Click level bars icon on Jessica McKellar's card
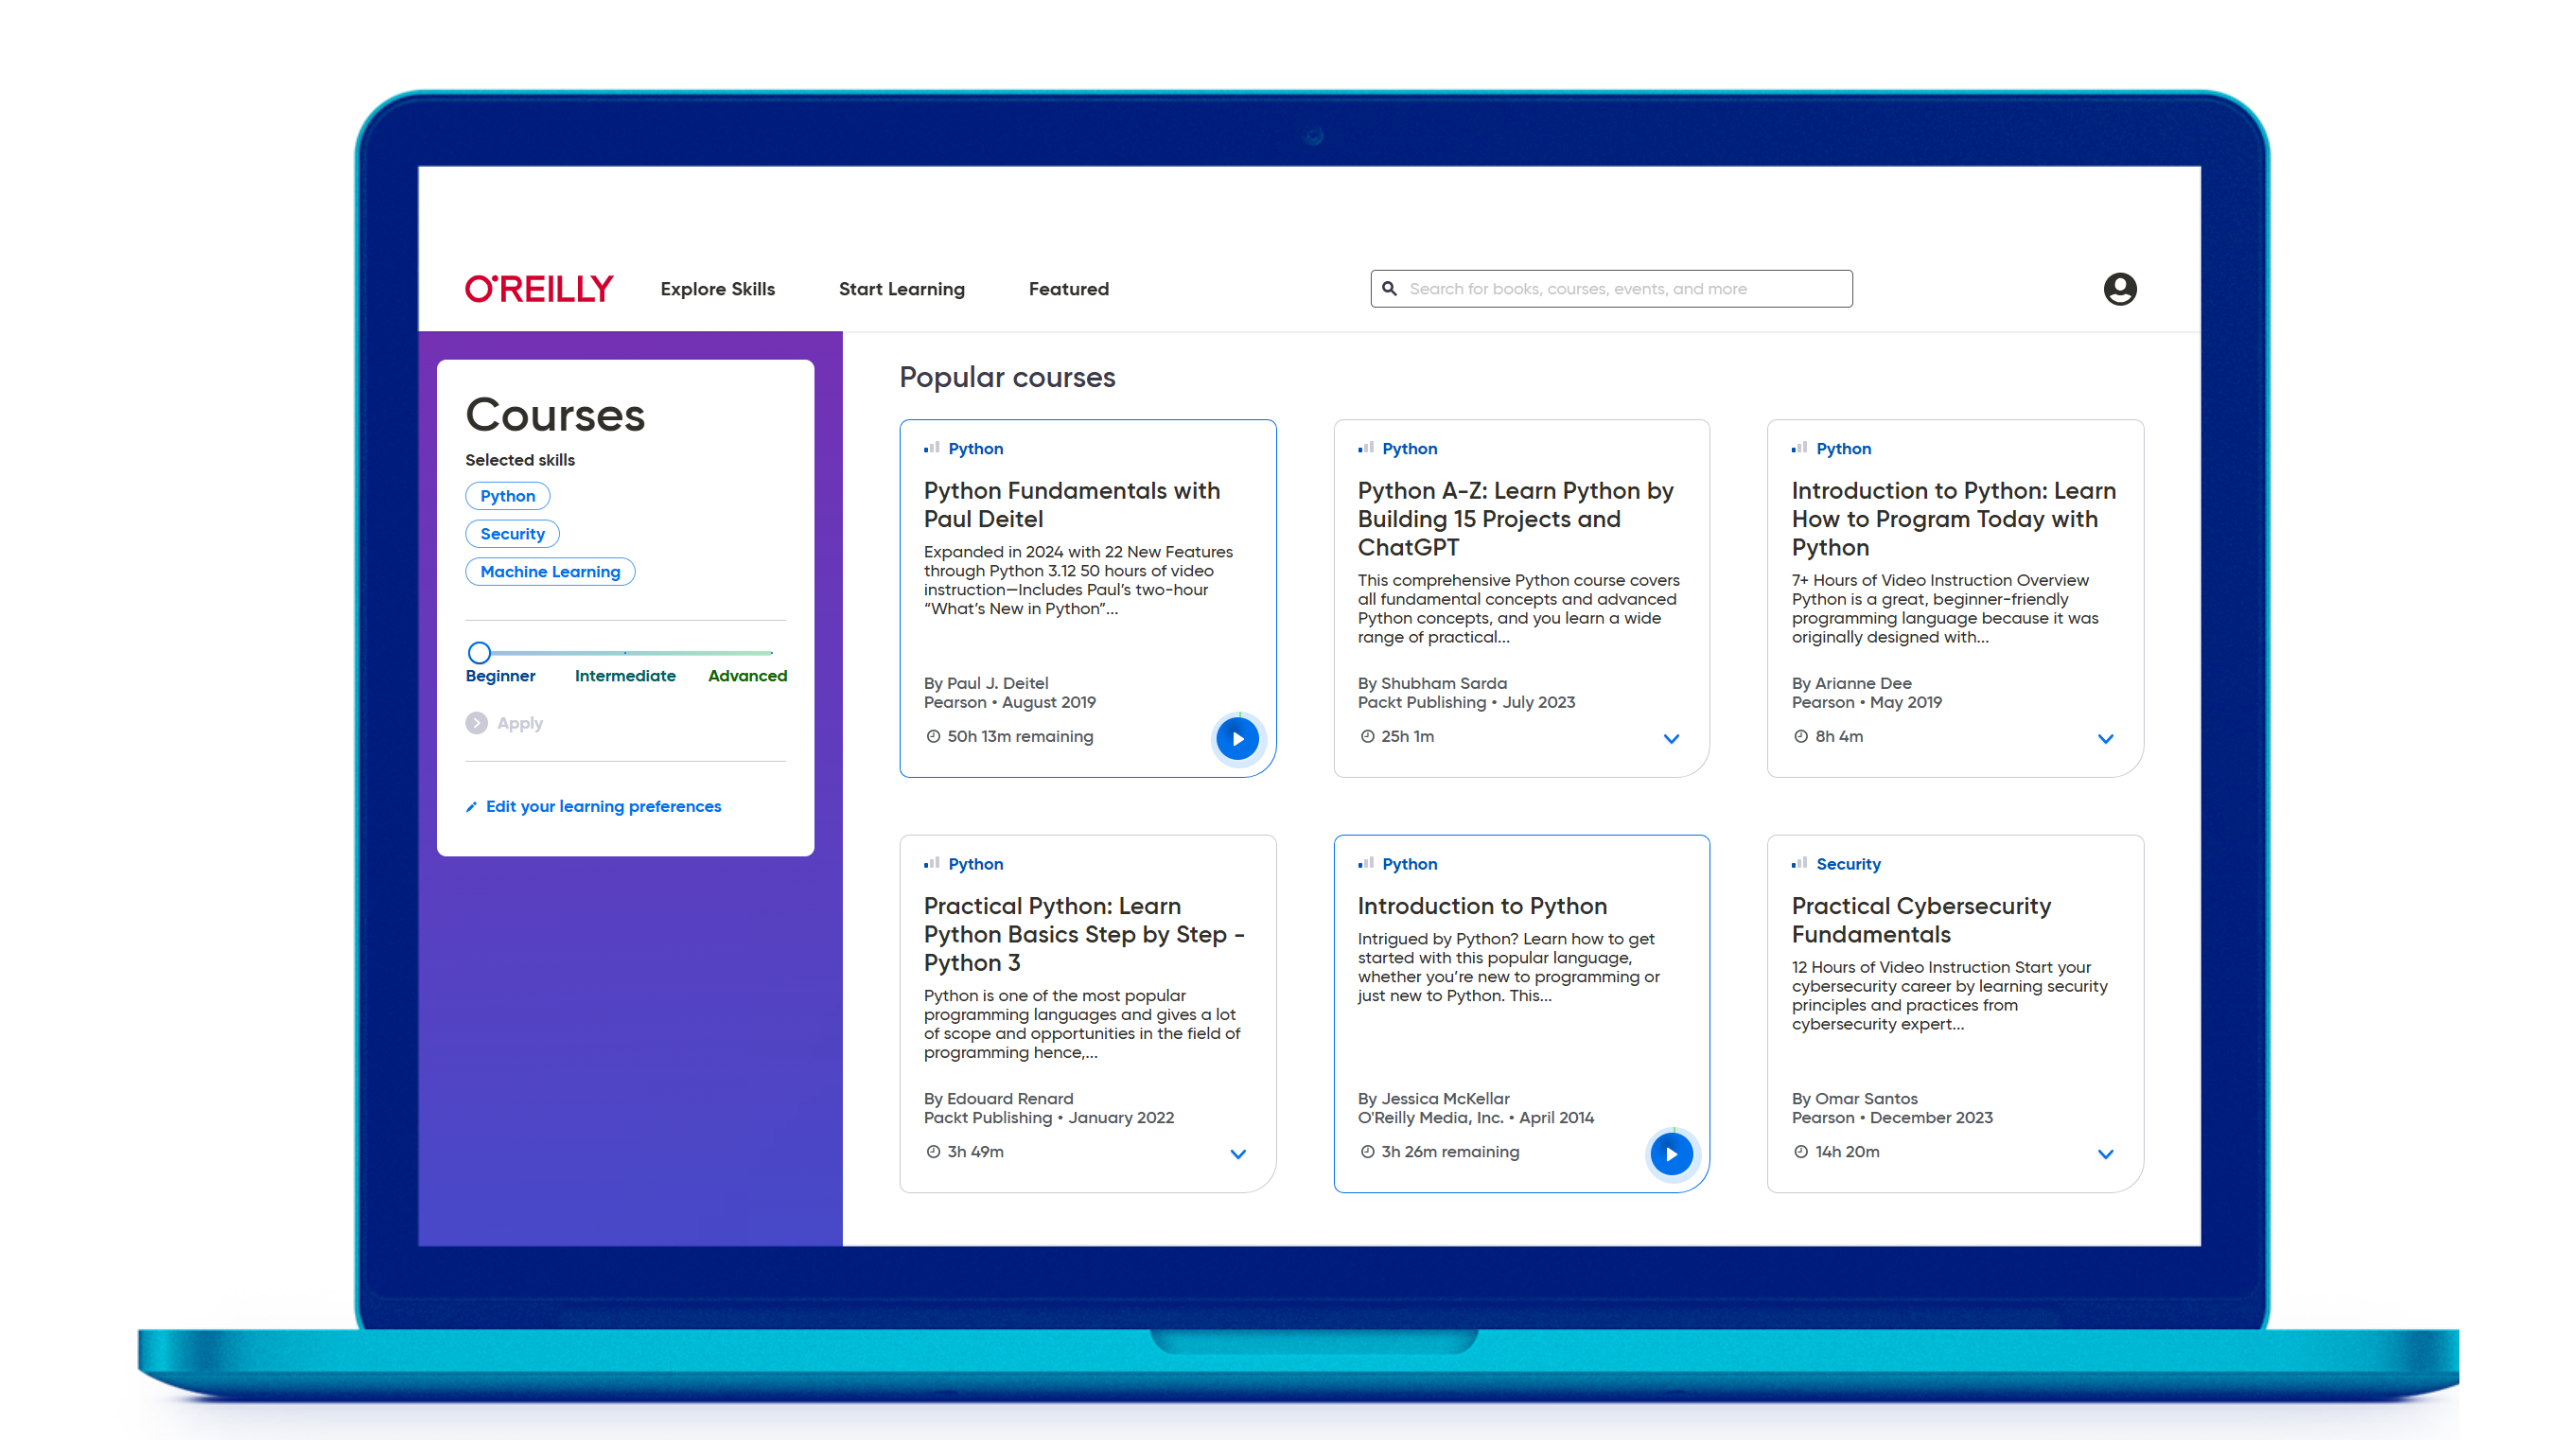 [x=1365, y=863]
